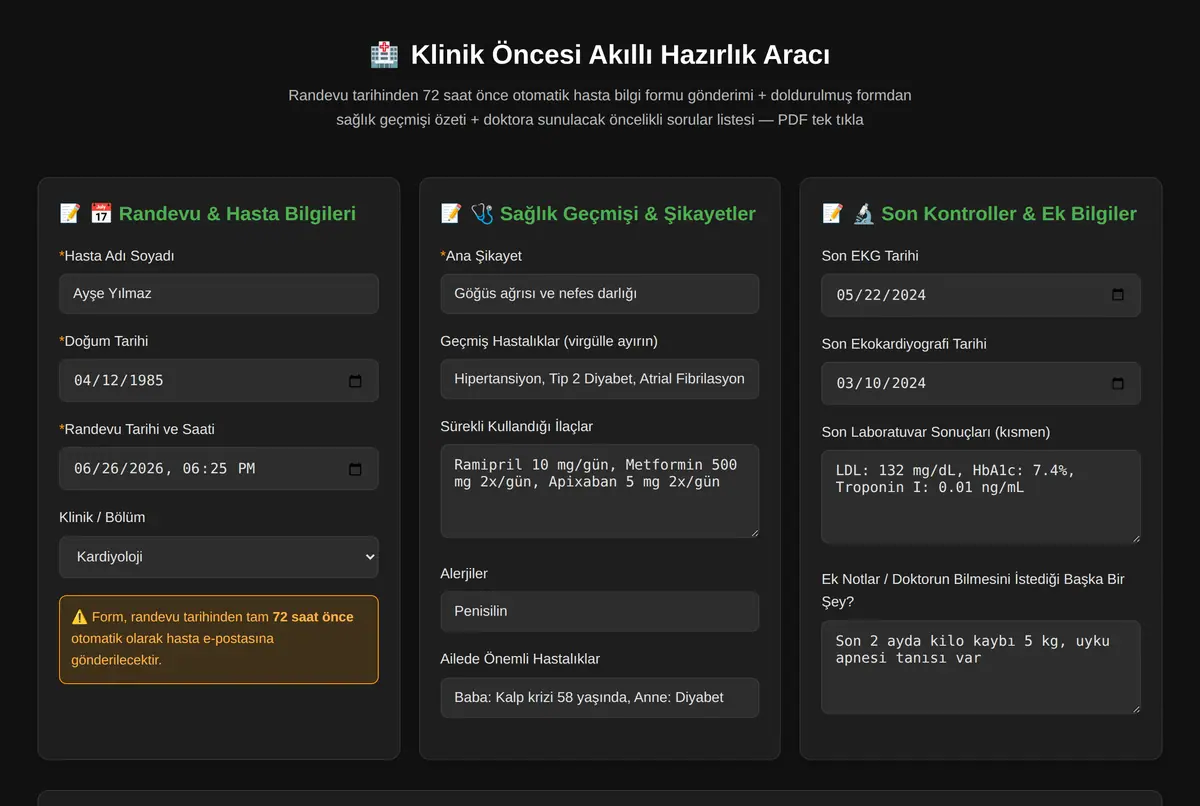Viewport: 1200px width, 806px height.
Task: Open calendar picker in Doğum Tarihi field
Action: click(x=355, y=381)
